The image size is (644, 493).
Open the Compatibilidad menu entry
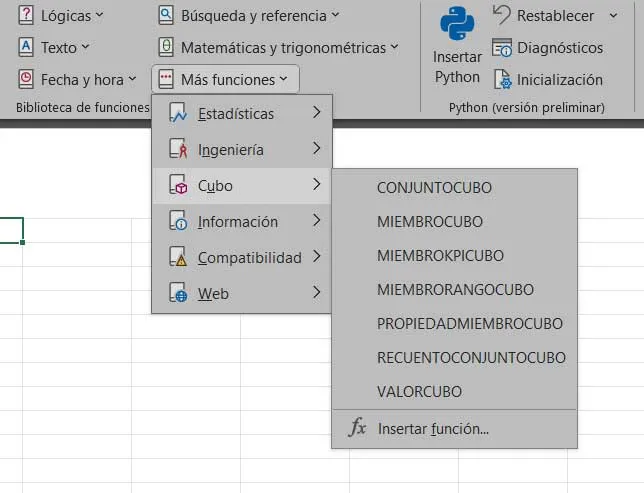point(242,257)
